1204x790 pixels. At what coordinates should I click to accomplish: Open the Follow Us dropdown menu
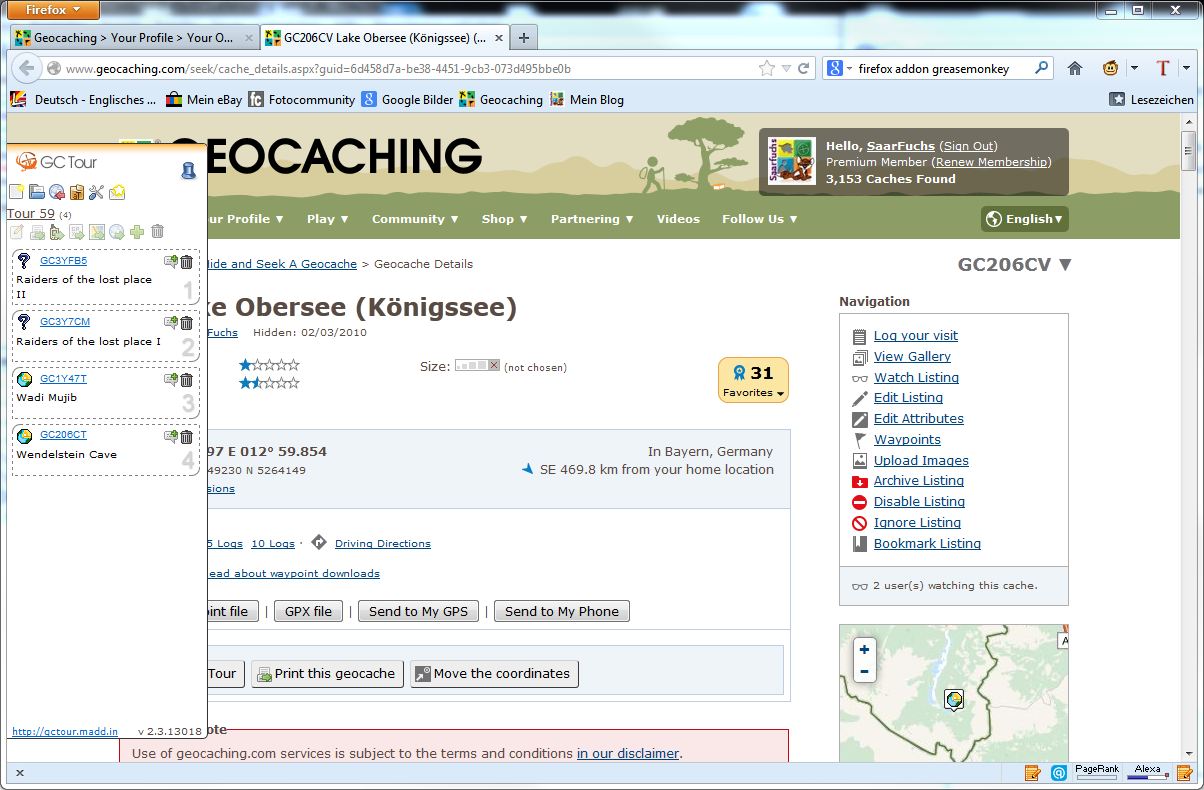760,219
